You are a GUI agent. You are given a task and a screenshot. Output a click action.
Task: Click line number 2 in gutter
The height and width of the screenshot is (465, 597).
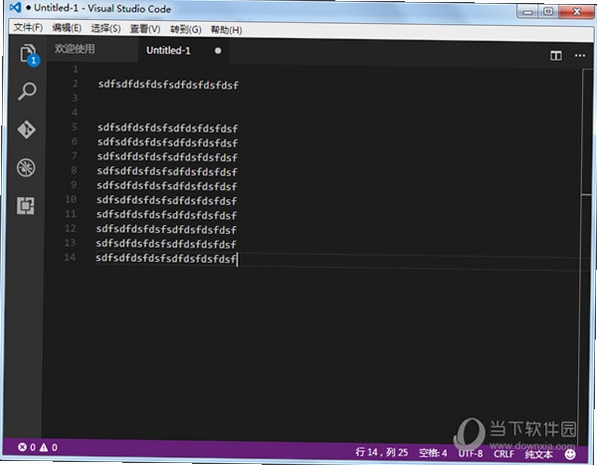[x=75, y=83]
